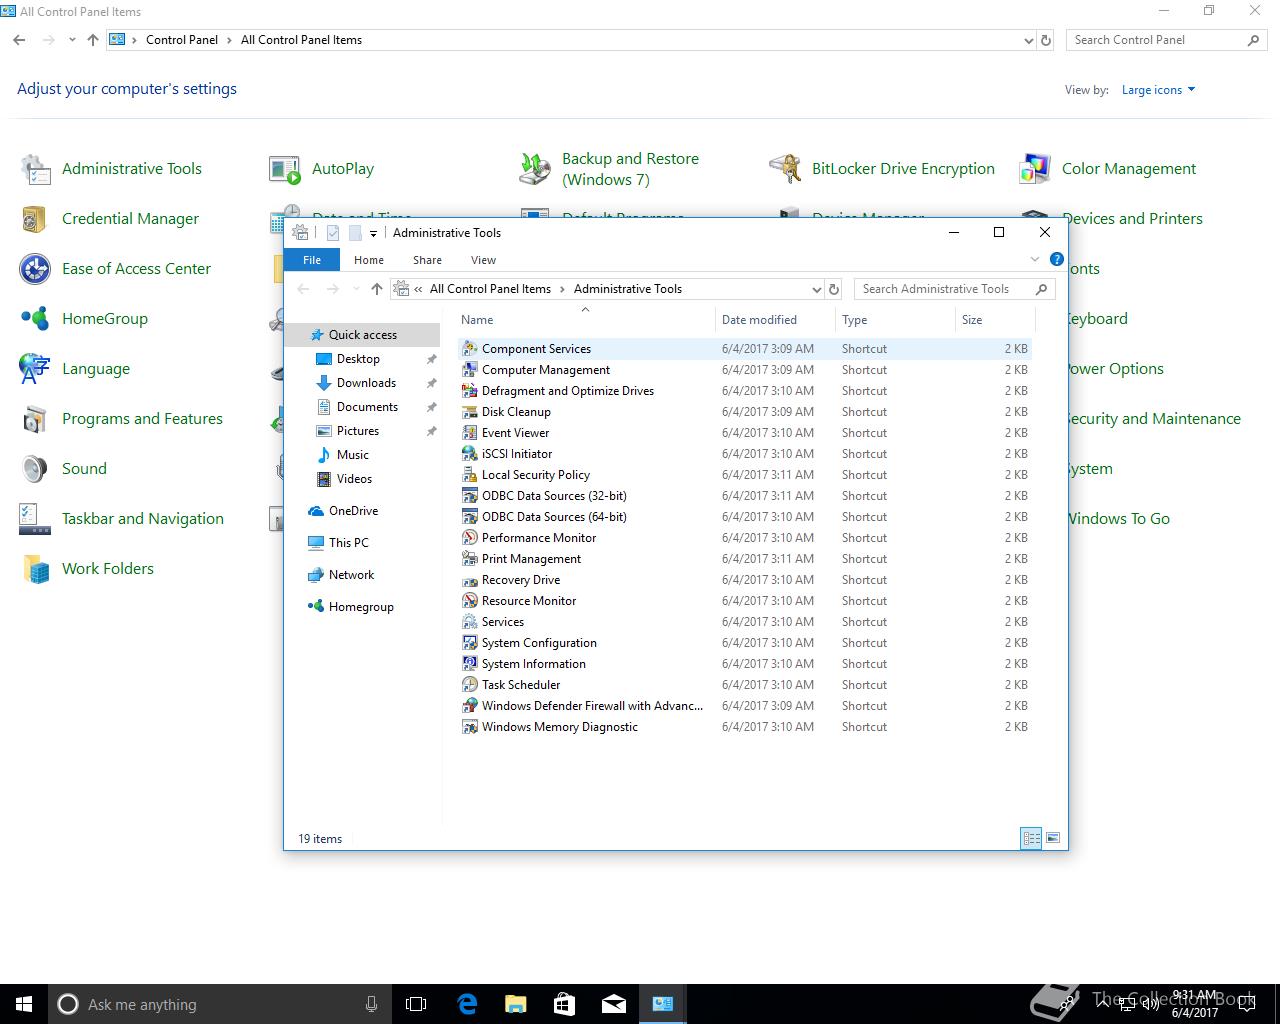The image size is (1280, 1024).
Task: Open Taskbar and Navigation link
Action: click(x=143, y=519)
